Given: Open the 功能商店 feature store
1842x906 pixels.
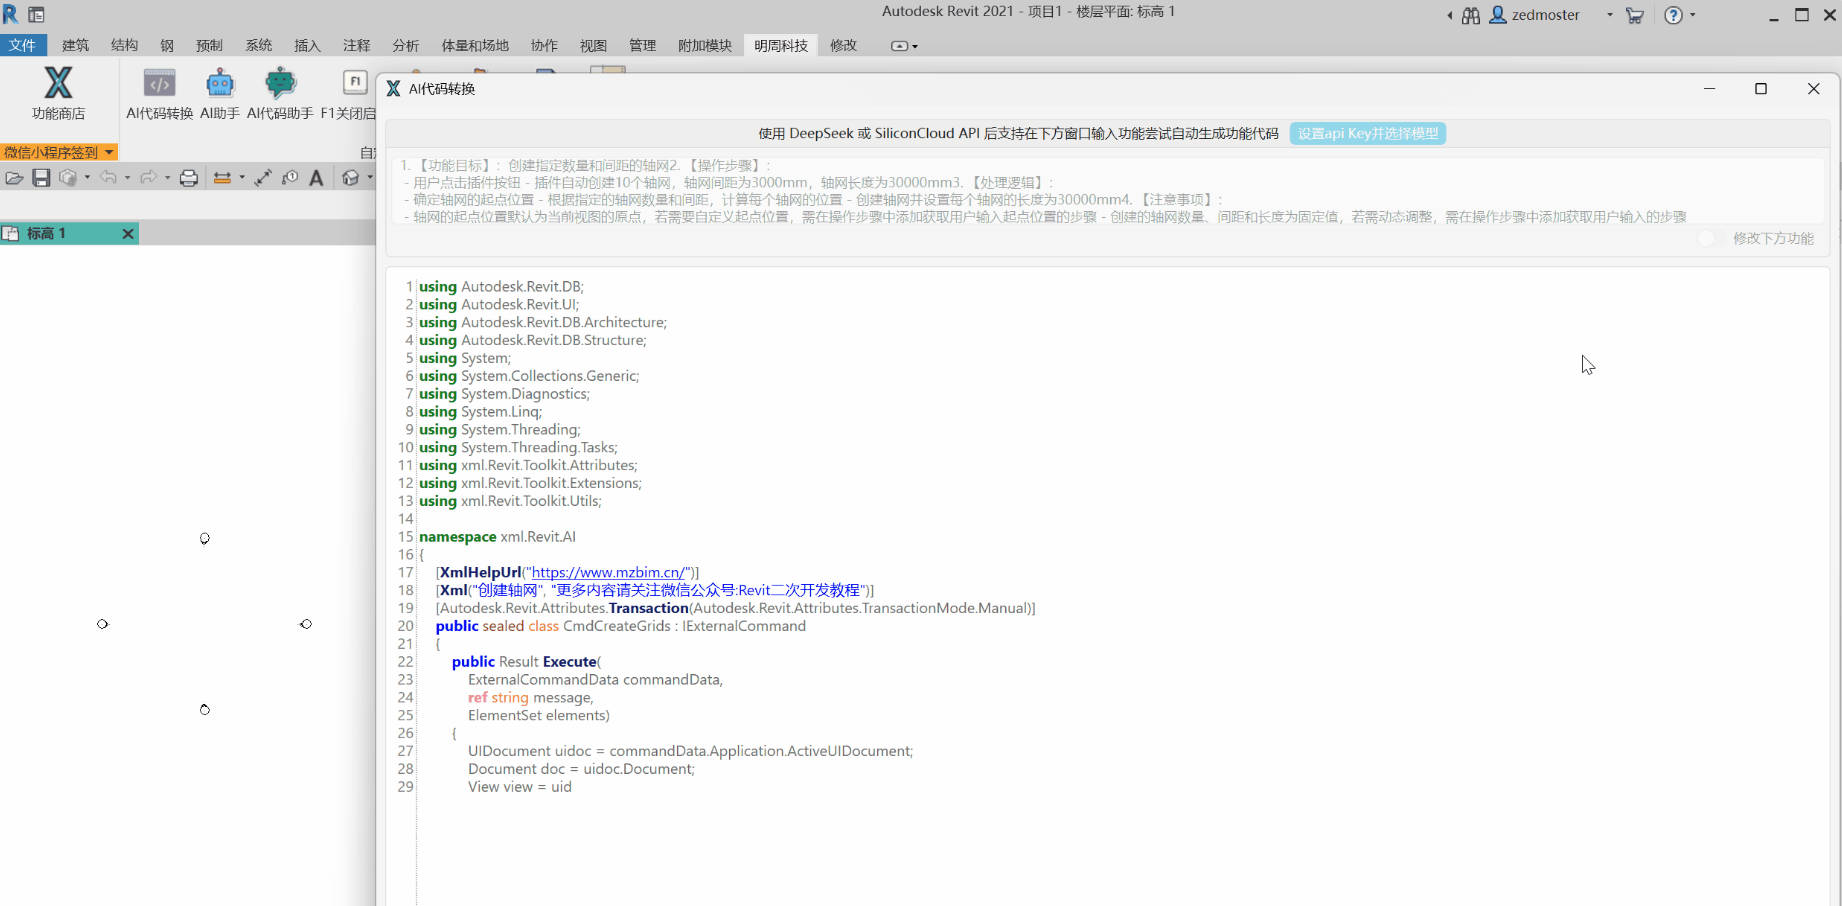Looking at the screenshot, I should [58, 92].
